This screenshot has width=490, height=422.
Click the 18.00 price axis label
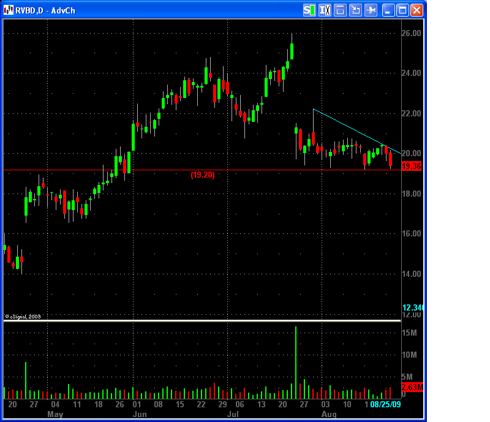[x=411, y=193]
